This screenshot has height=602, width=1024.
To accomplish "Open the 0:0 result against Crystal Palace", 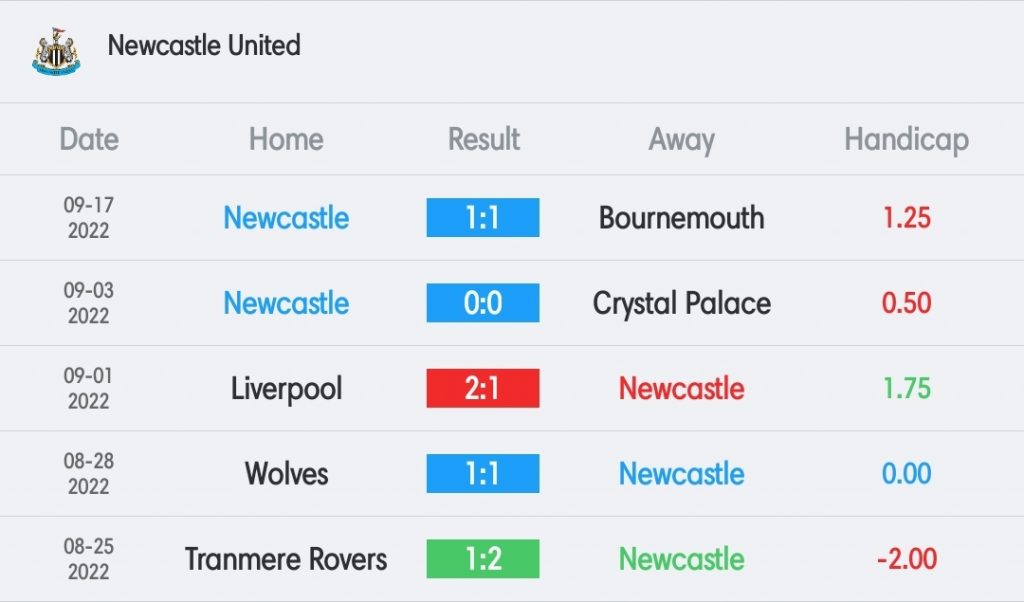I will click(483, 303).
